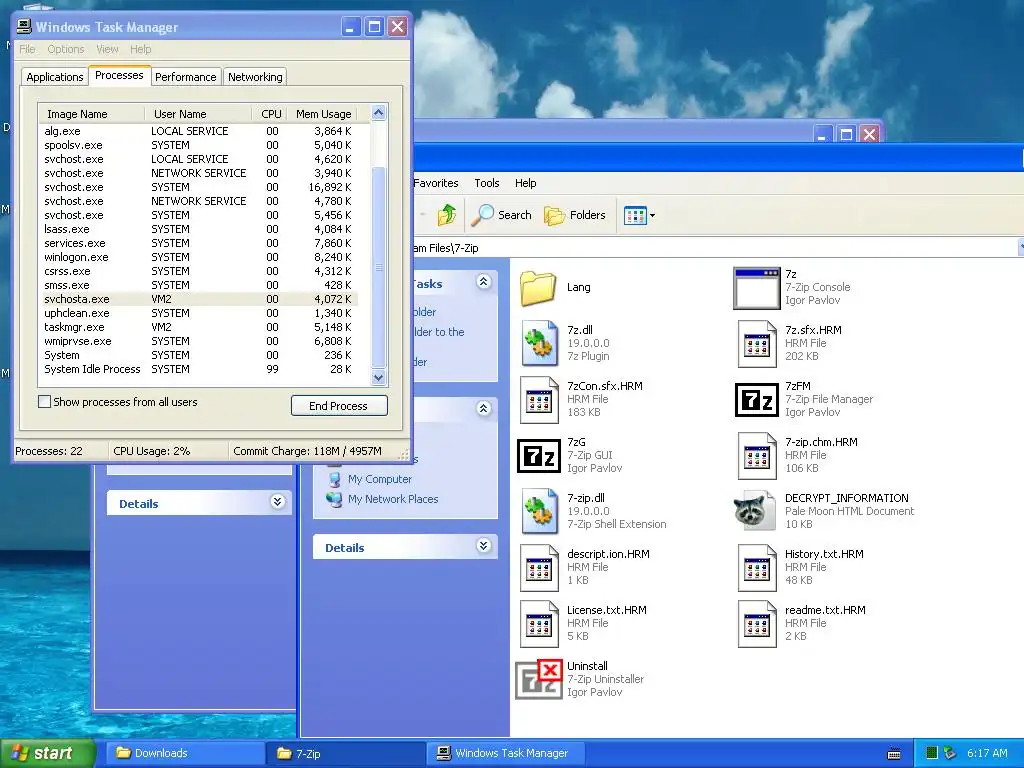
Task: Click the green system tray icon
Action: 932,754
